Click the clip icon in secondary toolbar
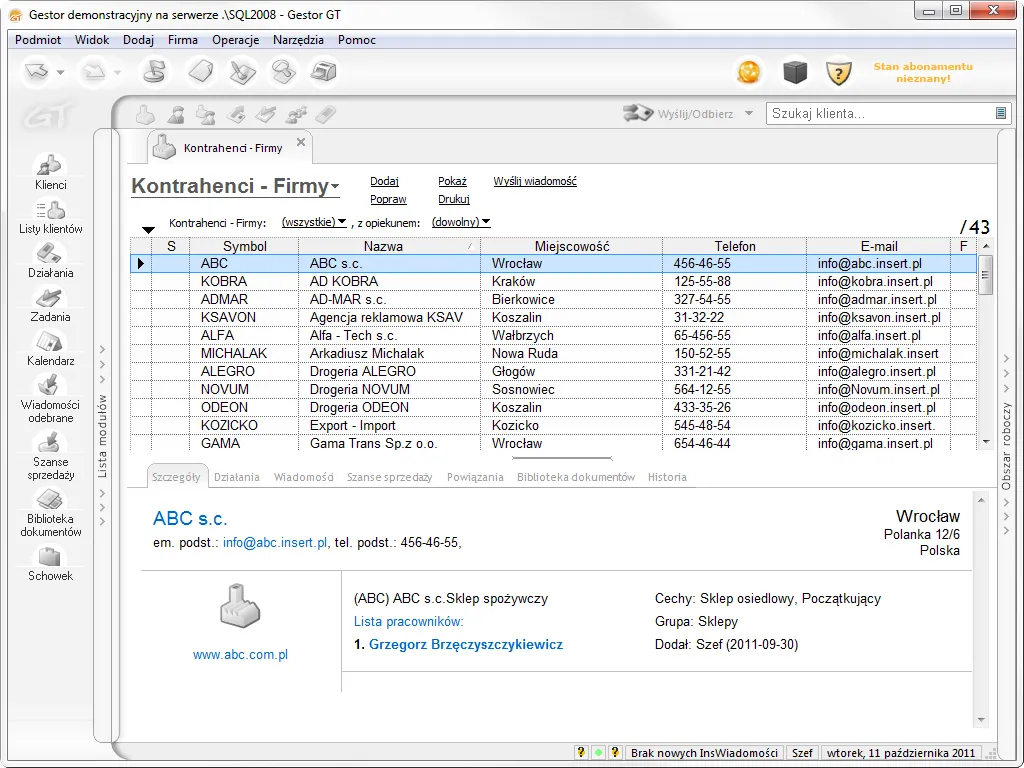This screenshot has height=768, width=1024. (325, 114)
